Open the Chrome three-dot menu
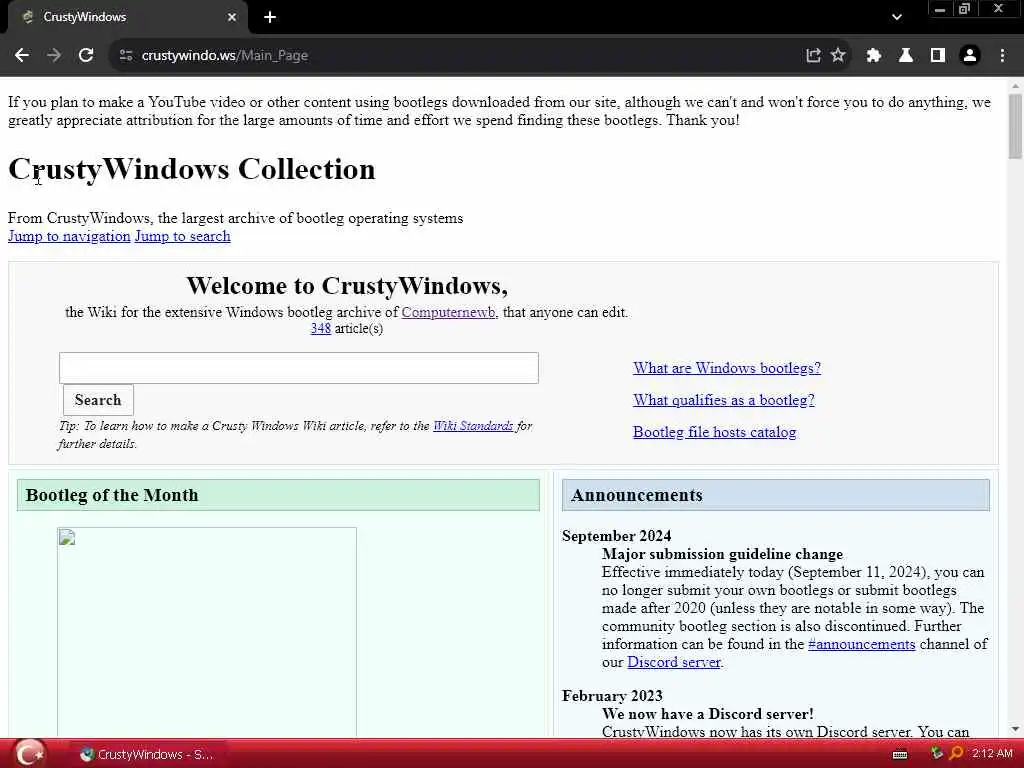Image resolution: width=1024 pixels, height=768 pixels. [1002, 56]
